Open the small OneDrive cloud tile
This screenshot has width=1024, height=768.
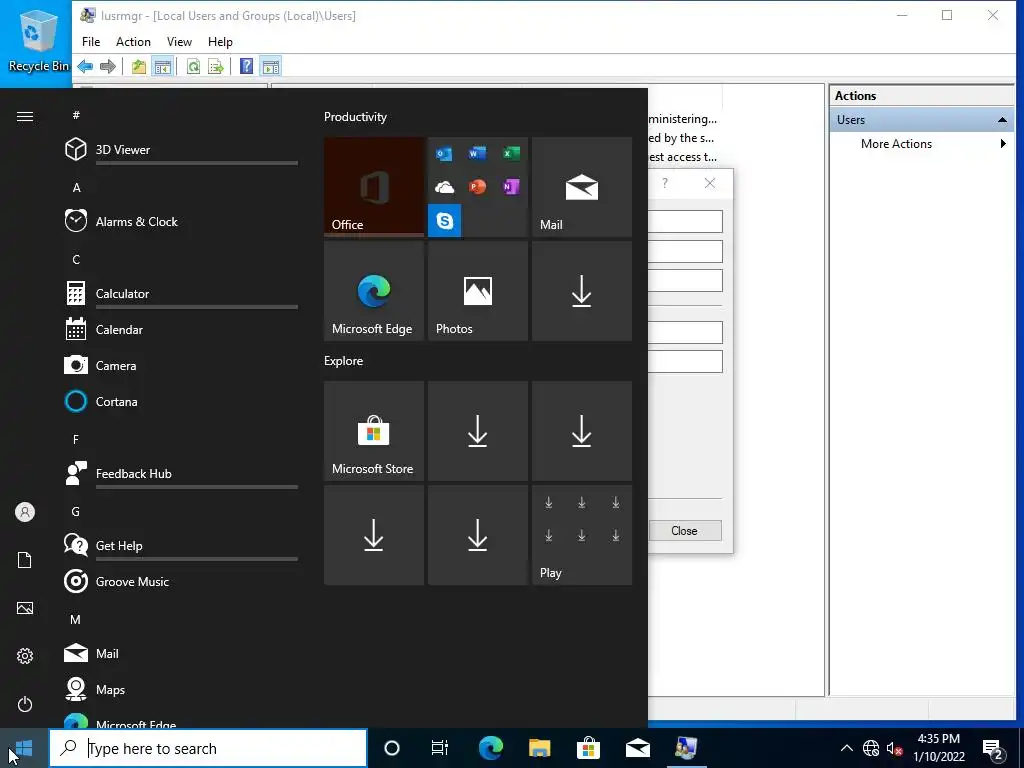click(444, 187)
